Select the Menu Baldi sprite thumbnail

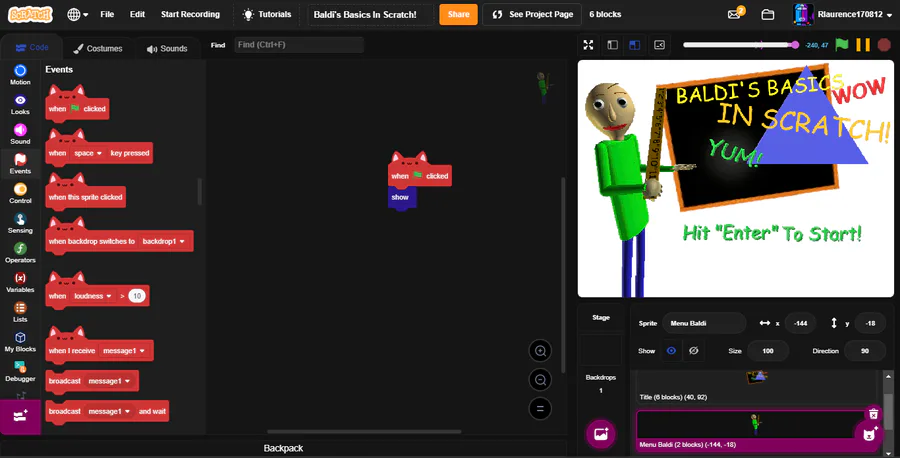[x=755, y=430]
